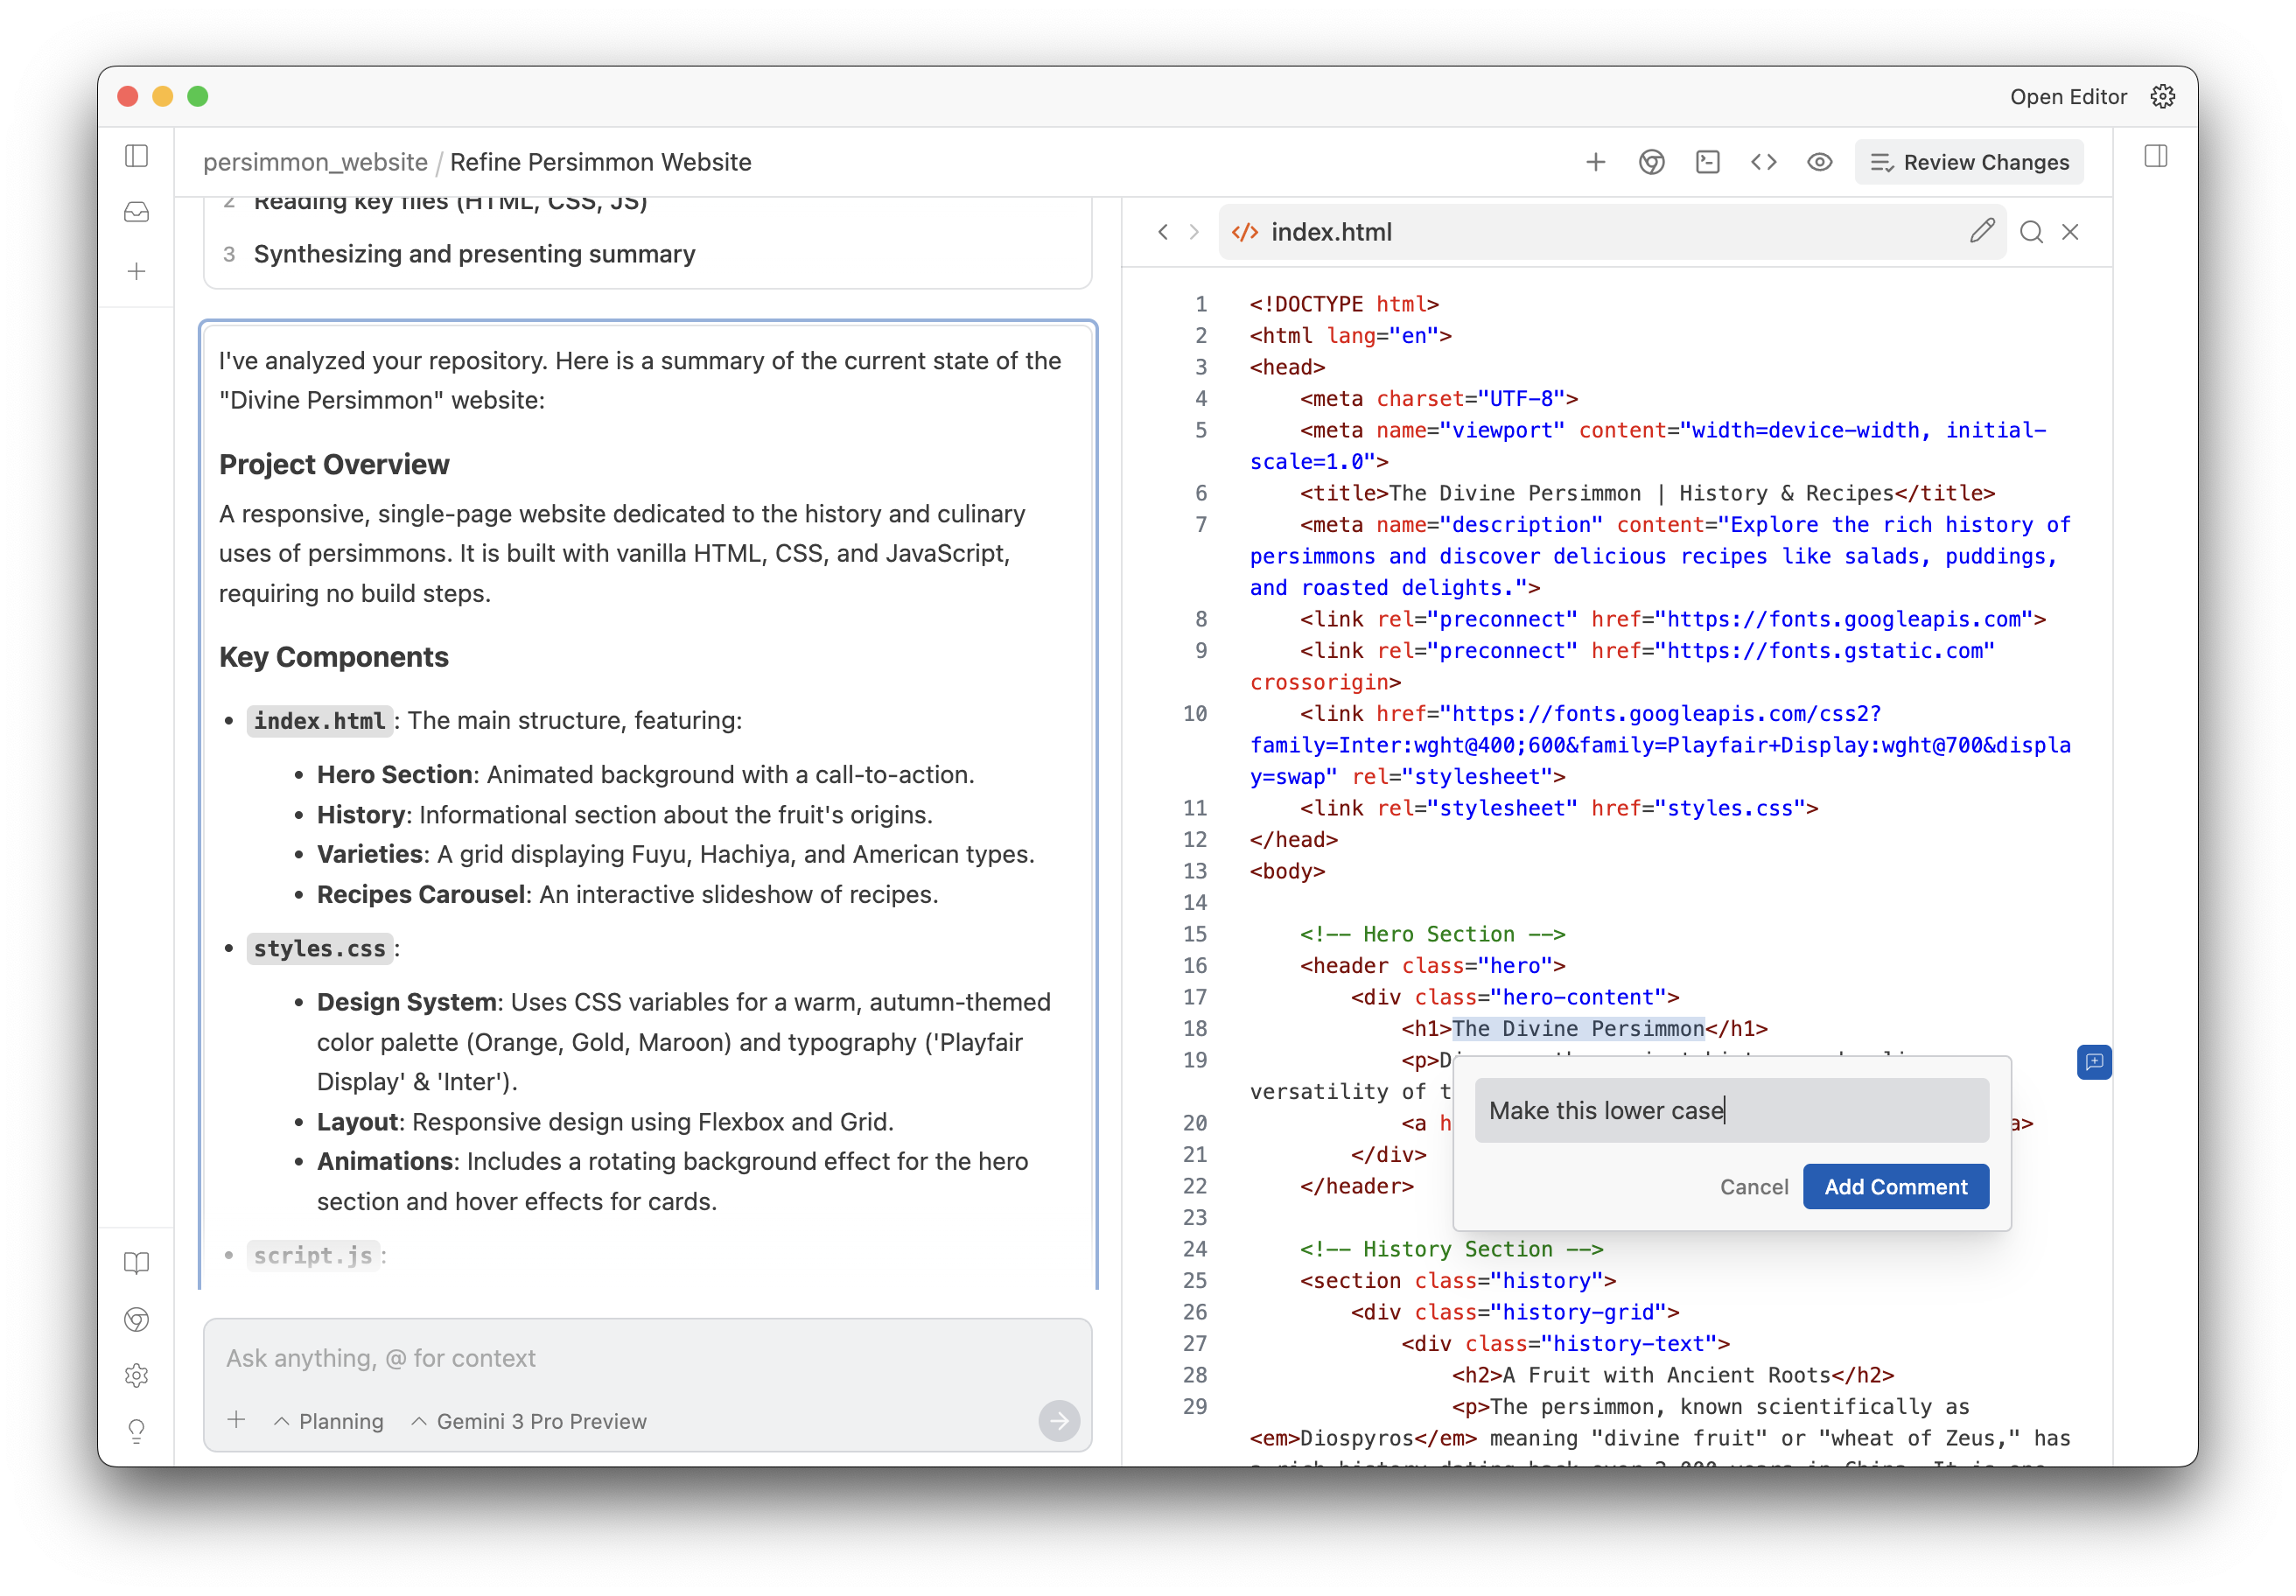Expand the Planning mode dropdown

329,1421
